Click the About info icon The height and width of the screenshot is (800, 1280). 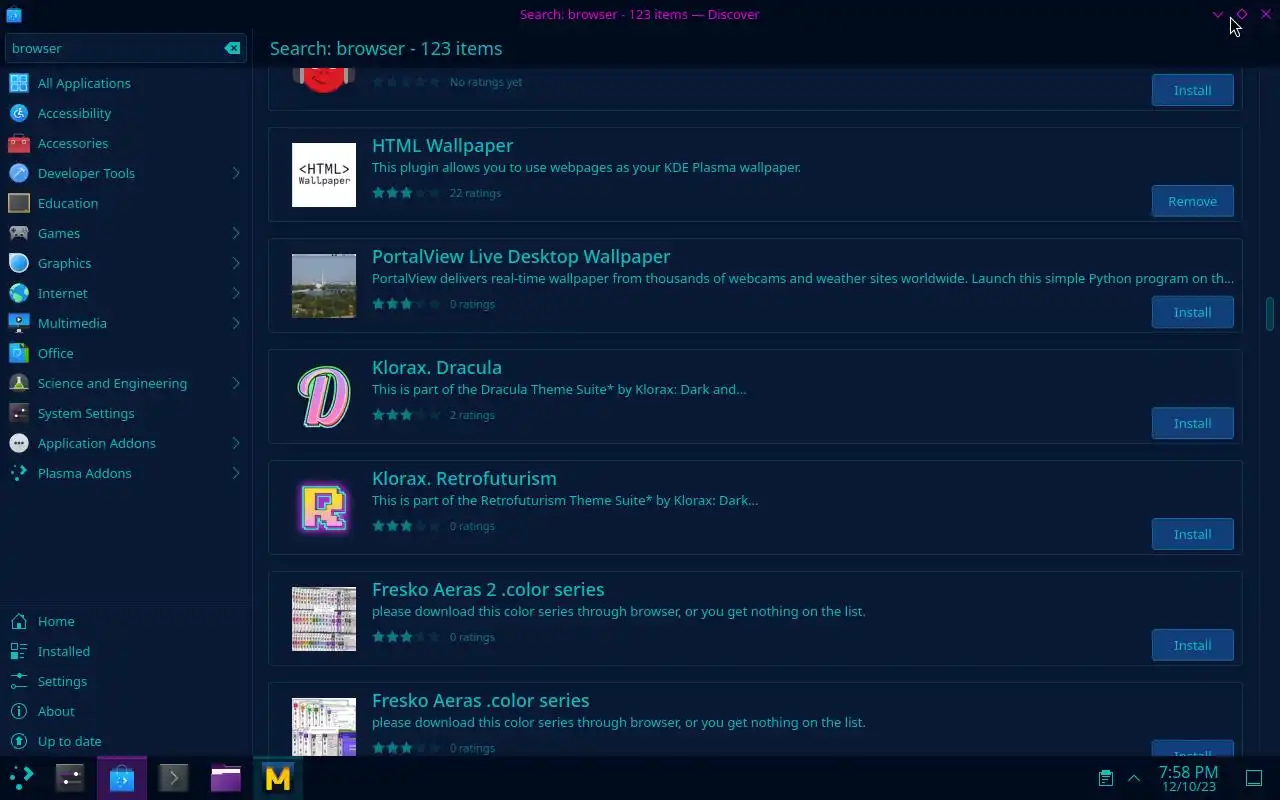[x=19, y=711]
